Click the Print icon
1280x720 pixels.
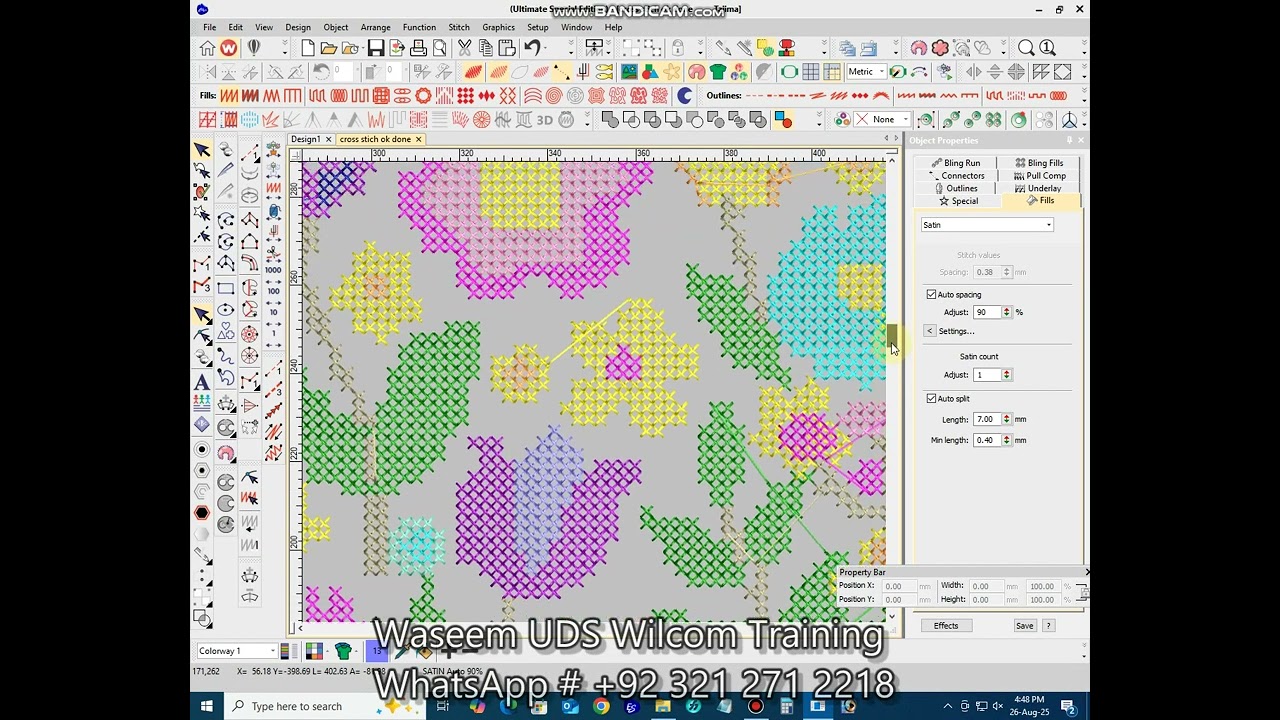[418, 48]
